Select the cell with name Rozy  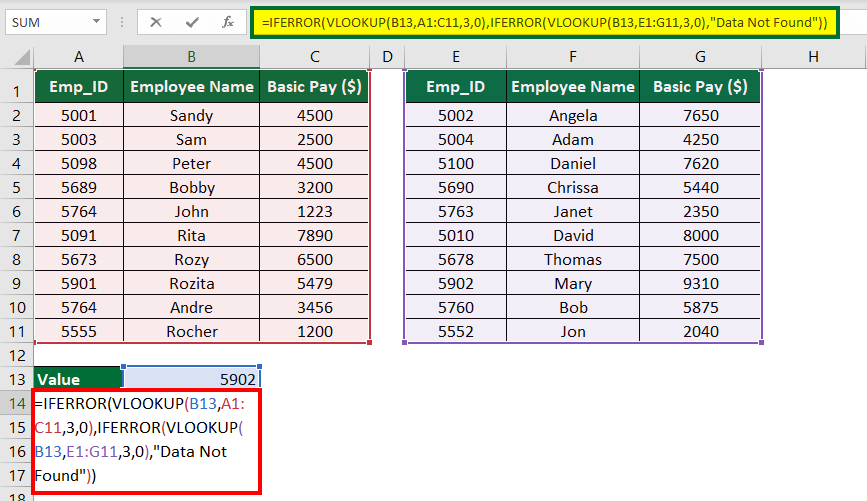pyautogui.click(x=191, y=259)
